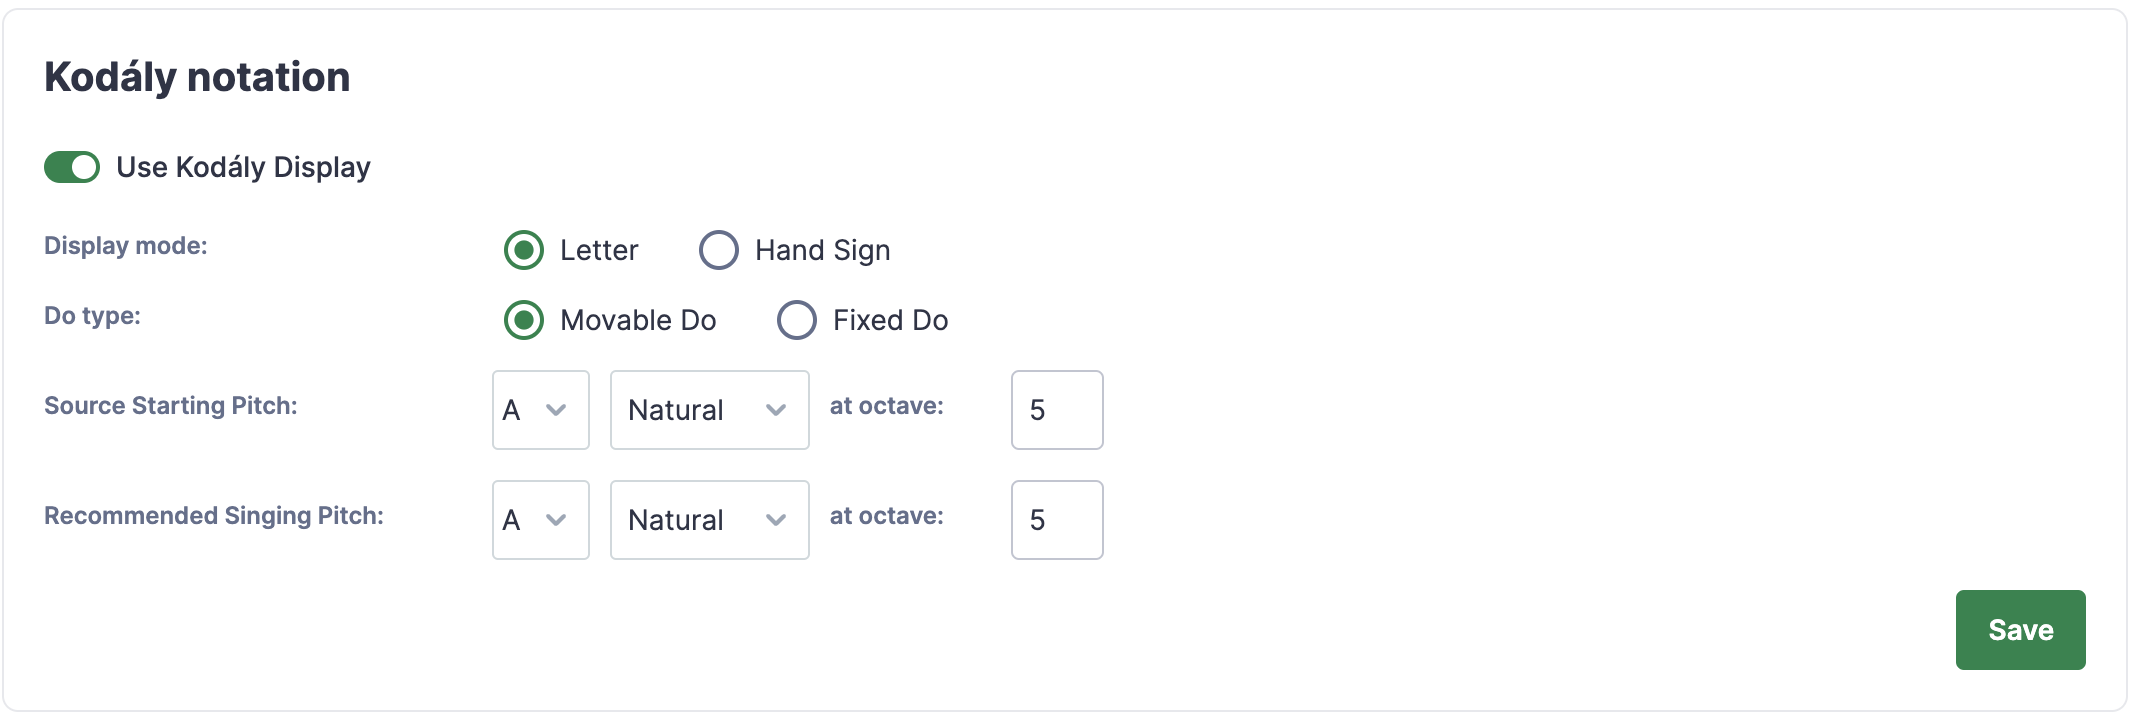Select the Letter display mode
This screenshot has width=2138, height=722.
coord(524,250)
